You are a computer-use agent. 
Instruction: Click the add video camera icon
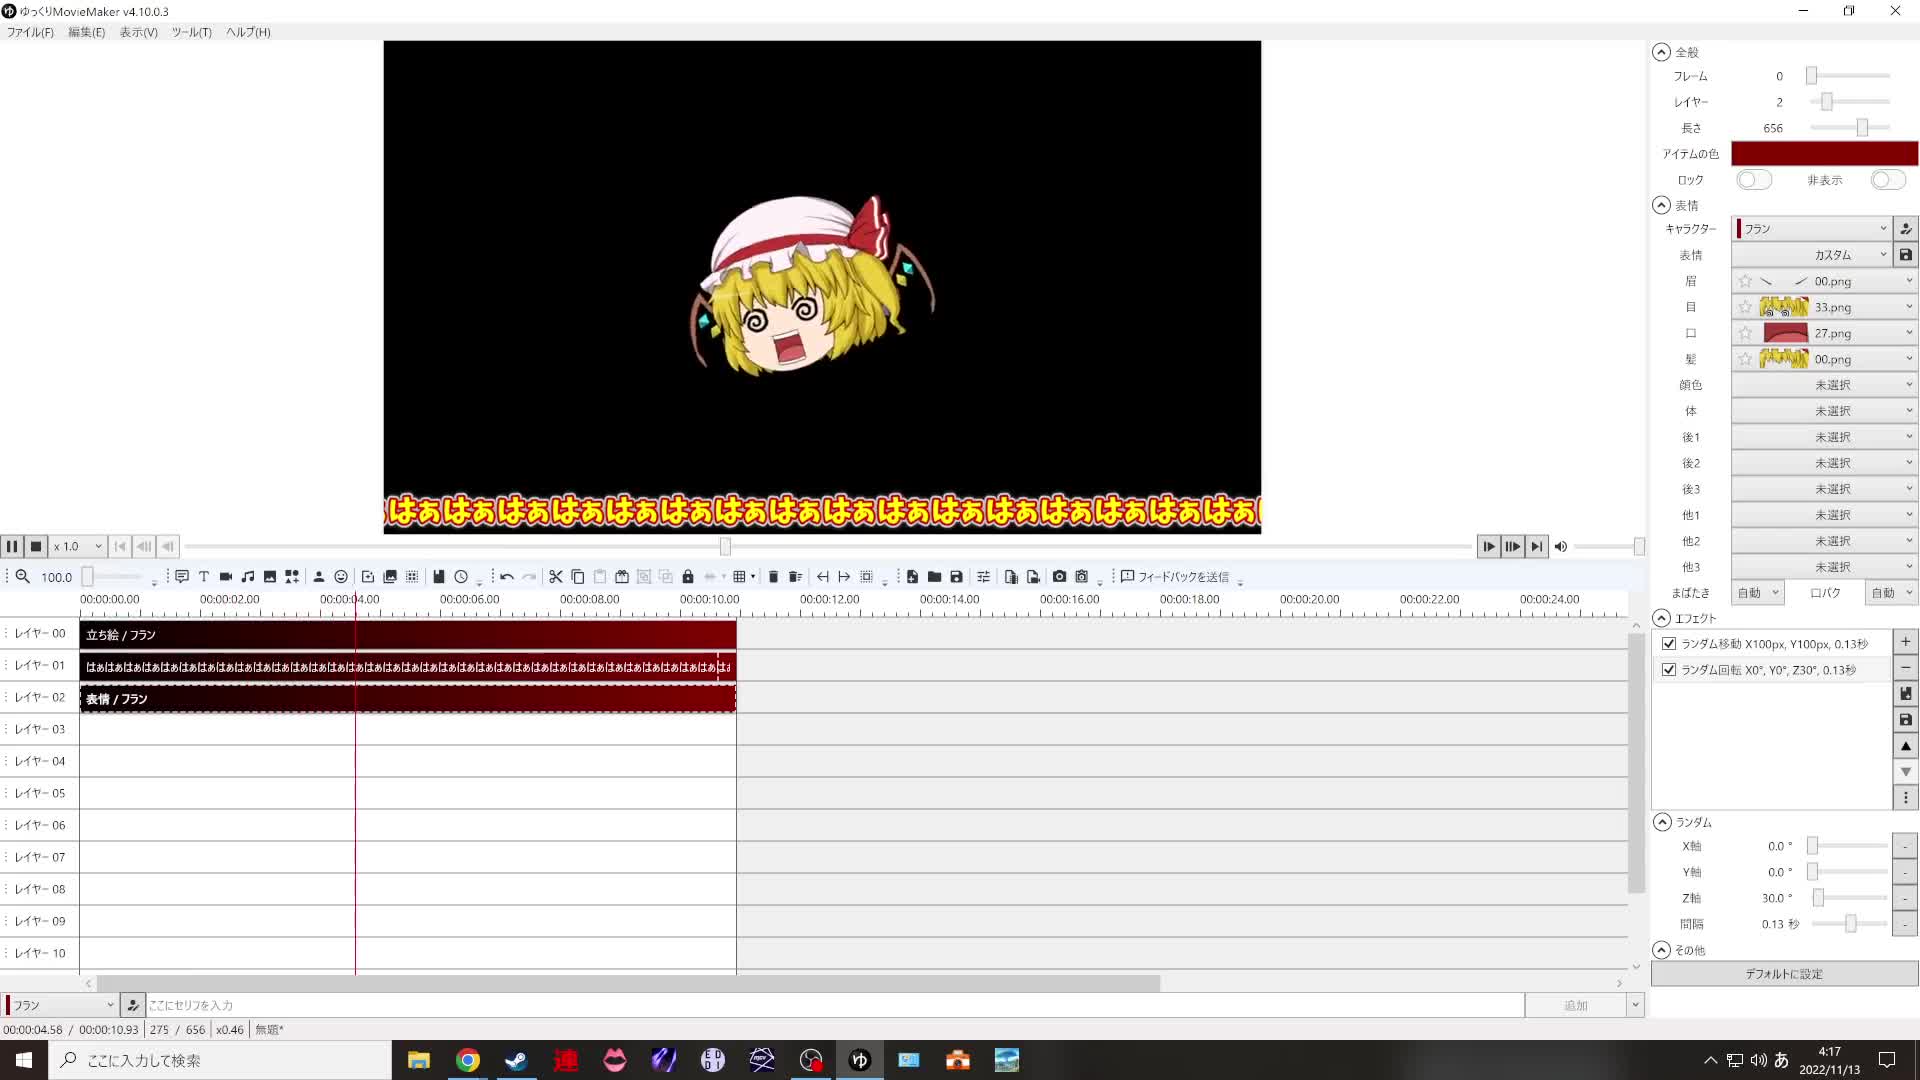[x=226, y=577]
